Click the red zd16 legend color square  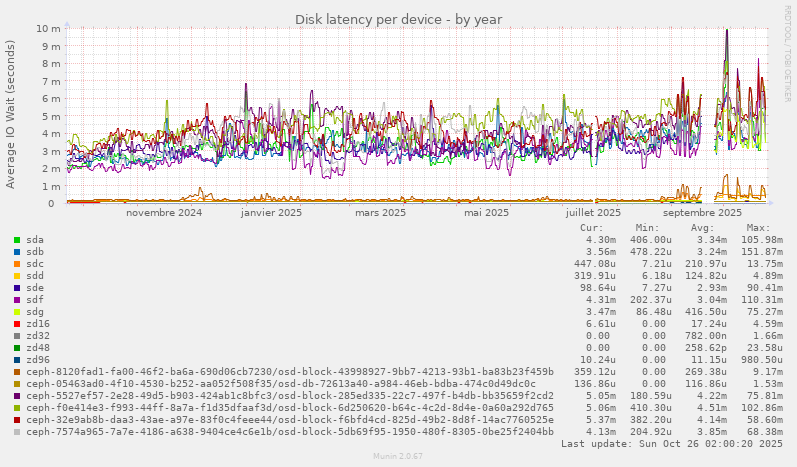point(17,324)
